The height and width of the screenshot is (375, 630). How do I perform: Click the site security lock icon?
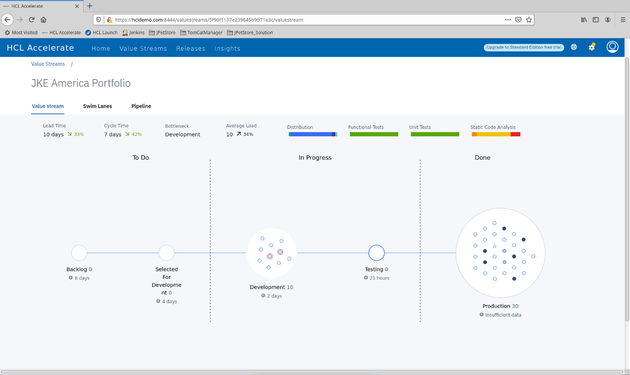pyautogui.click(x=109, y=19)
